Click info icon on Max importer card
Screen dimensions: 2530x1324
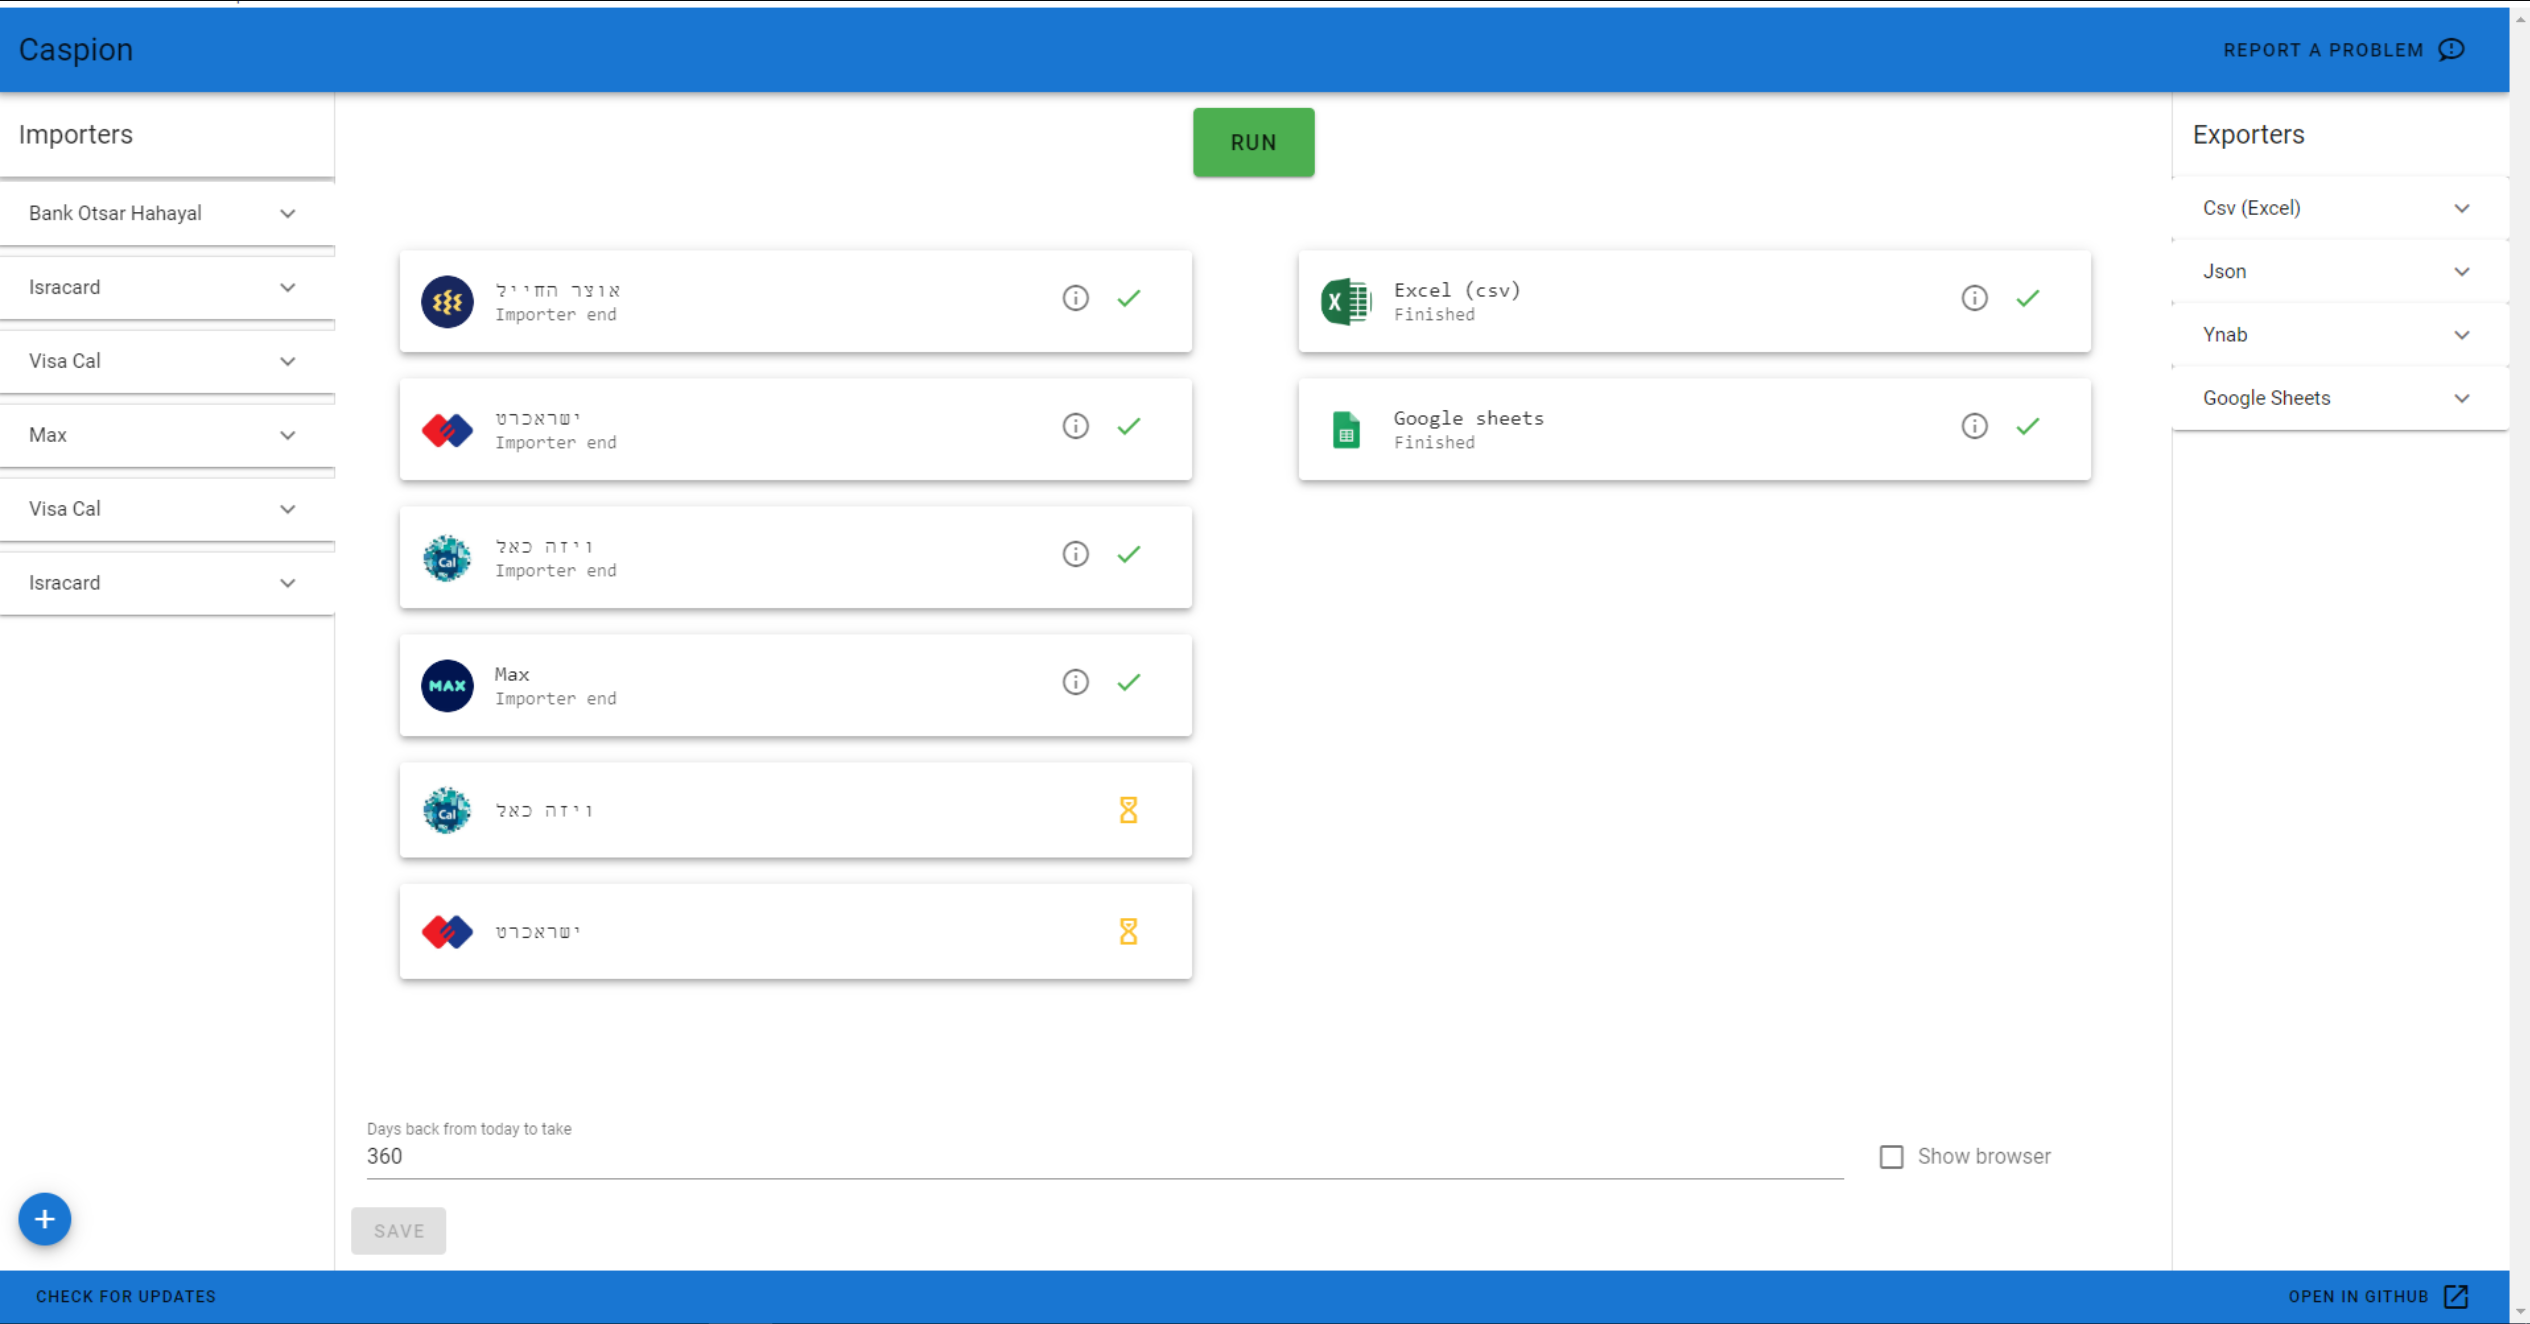pos(1075,682)
